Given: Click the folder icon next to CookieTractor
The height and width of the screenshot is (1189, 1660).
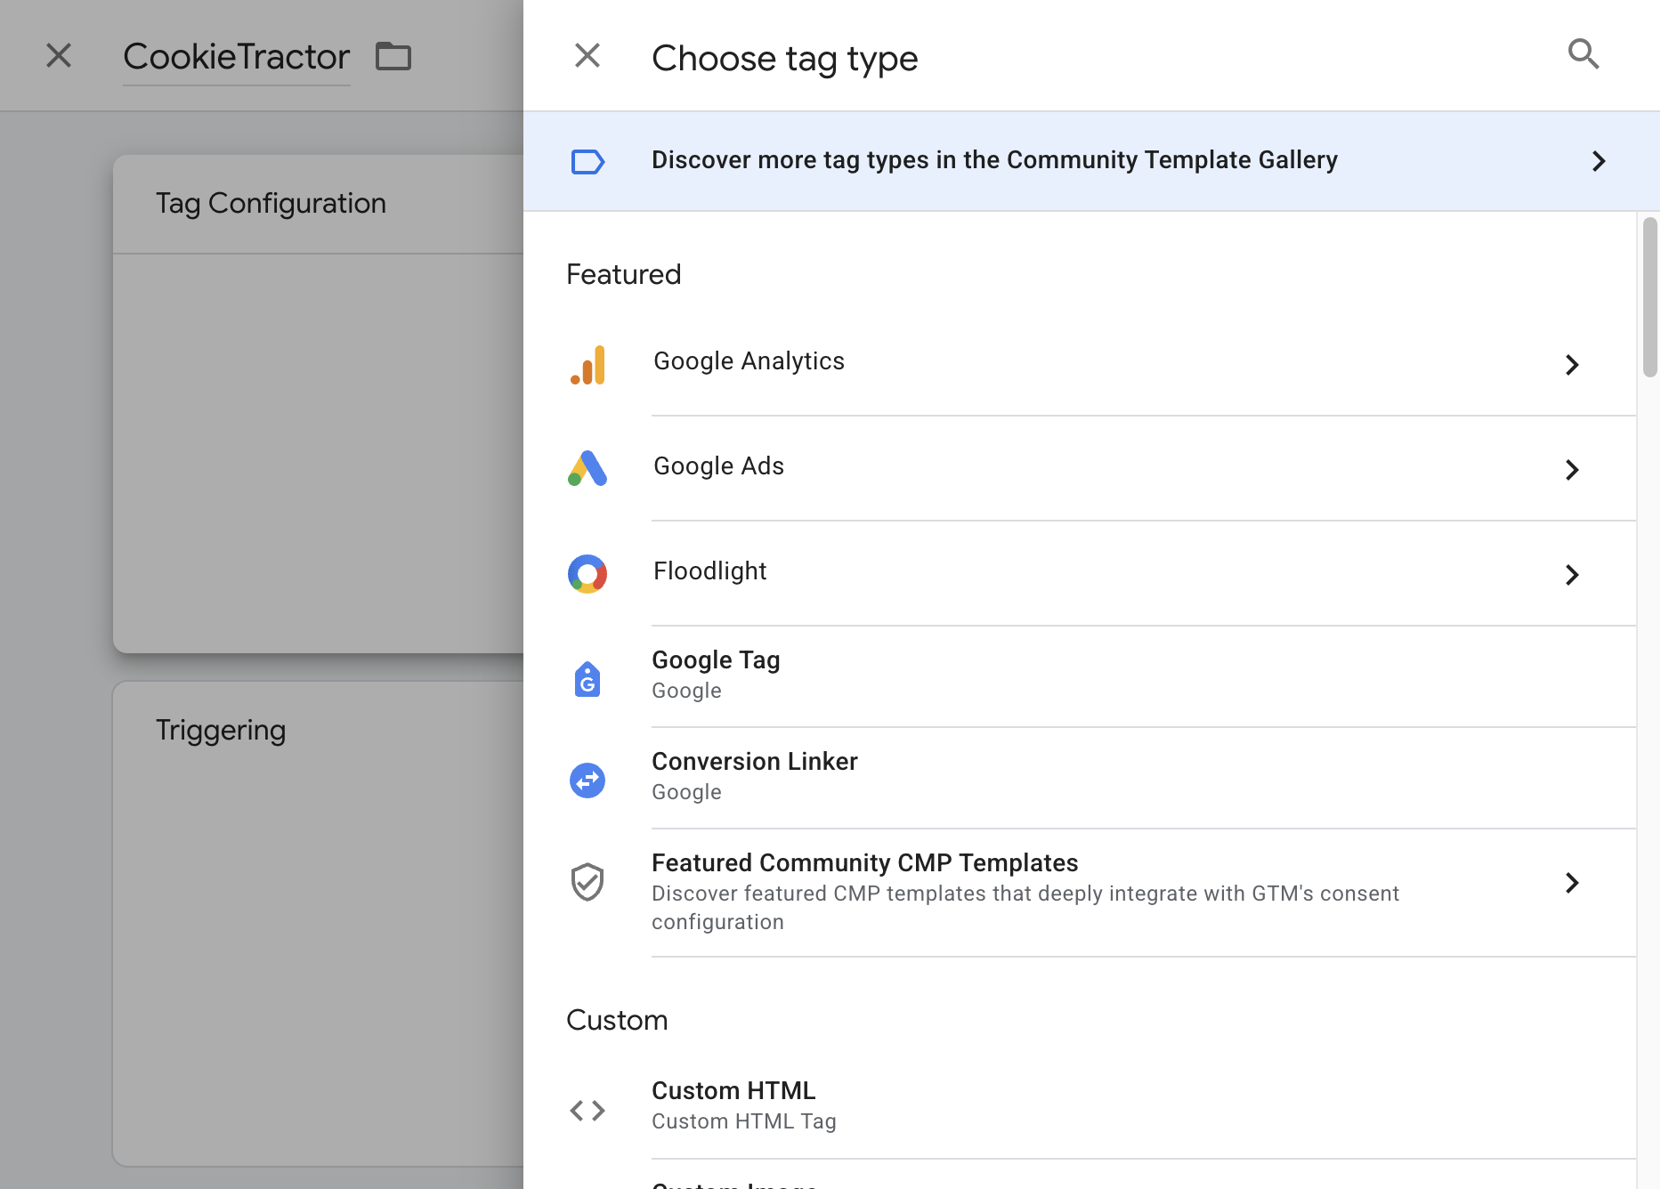Looking at the screenshot, I should (x=393, y=57).
